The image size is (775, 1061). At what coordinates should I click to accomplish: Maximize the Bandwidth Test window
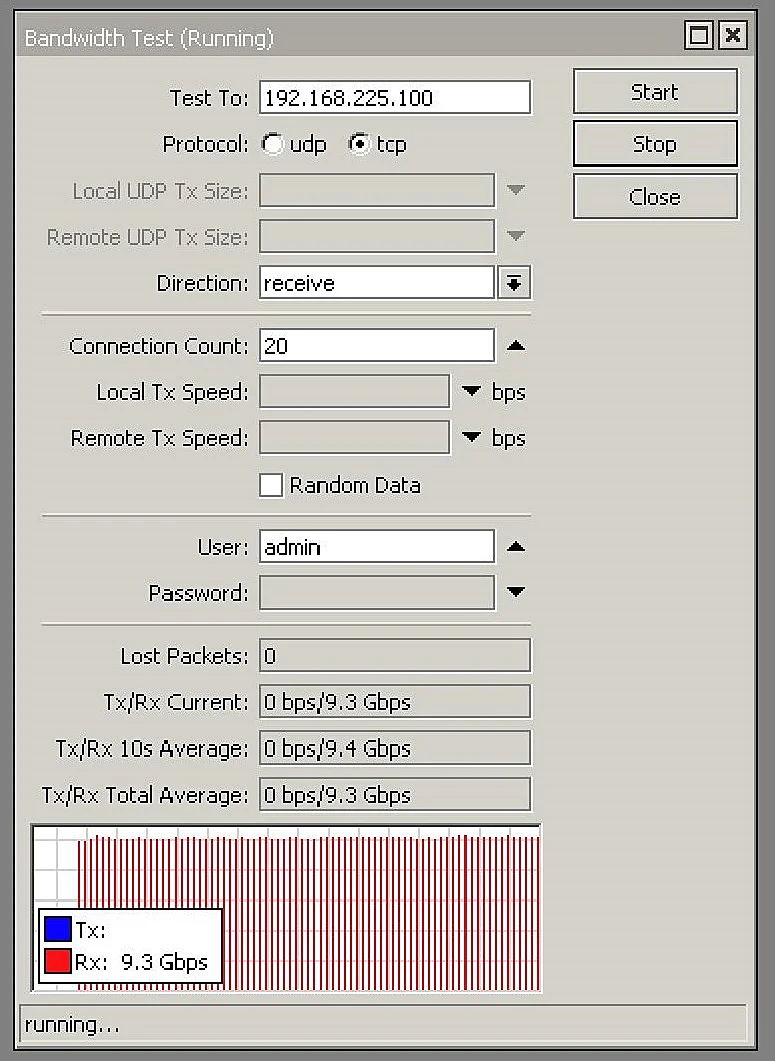700,37
